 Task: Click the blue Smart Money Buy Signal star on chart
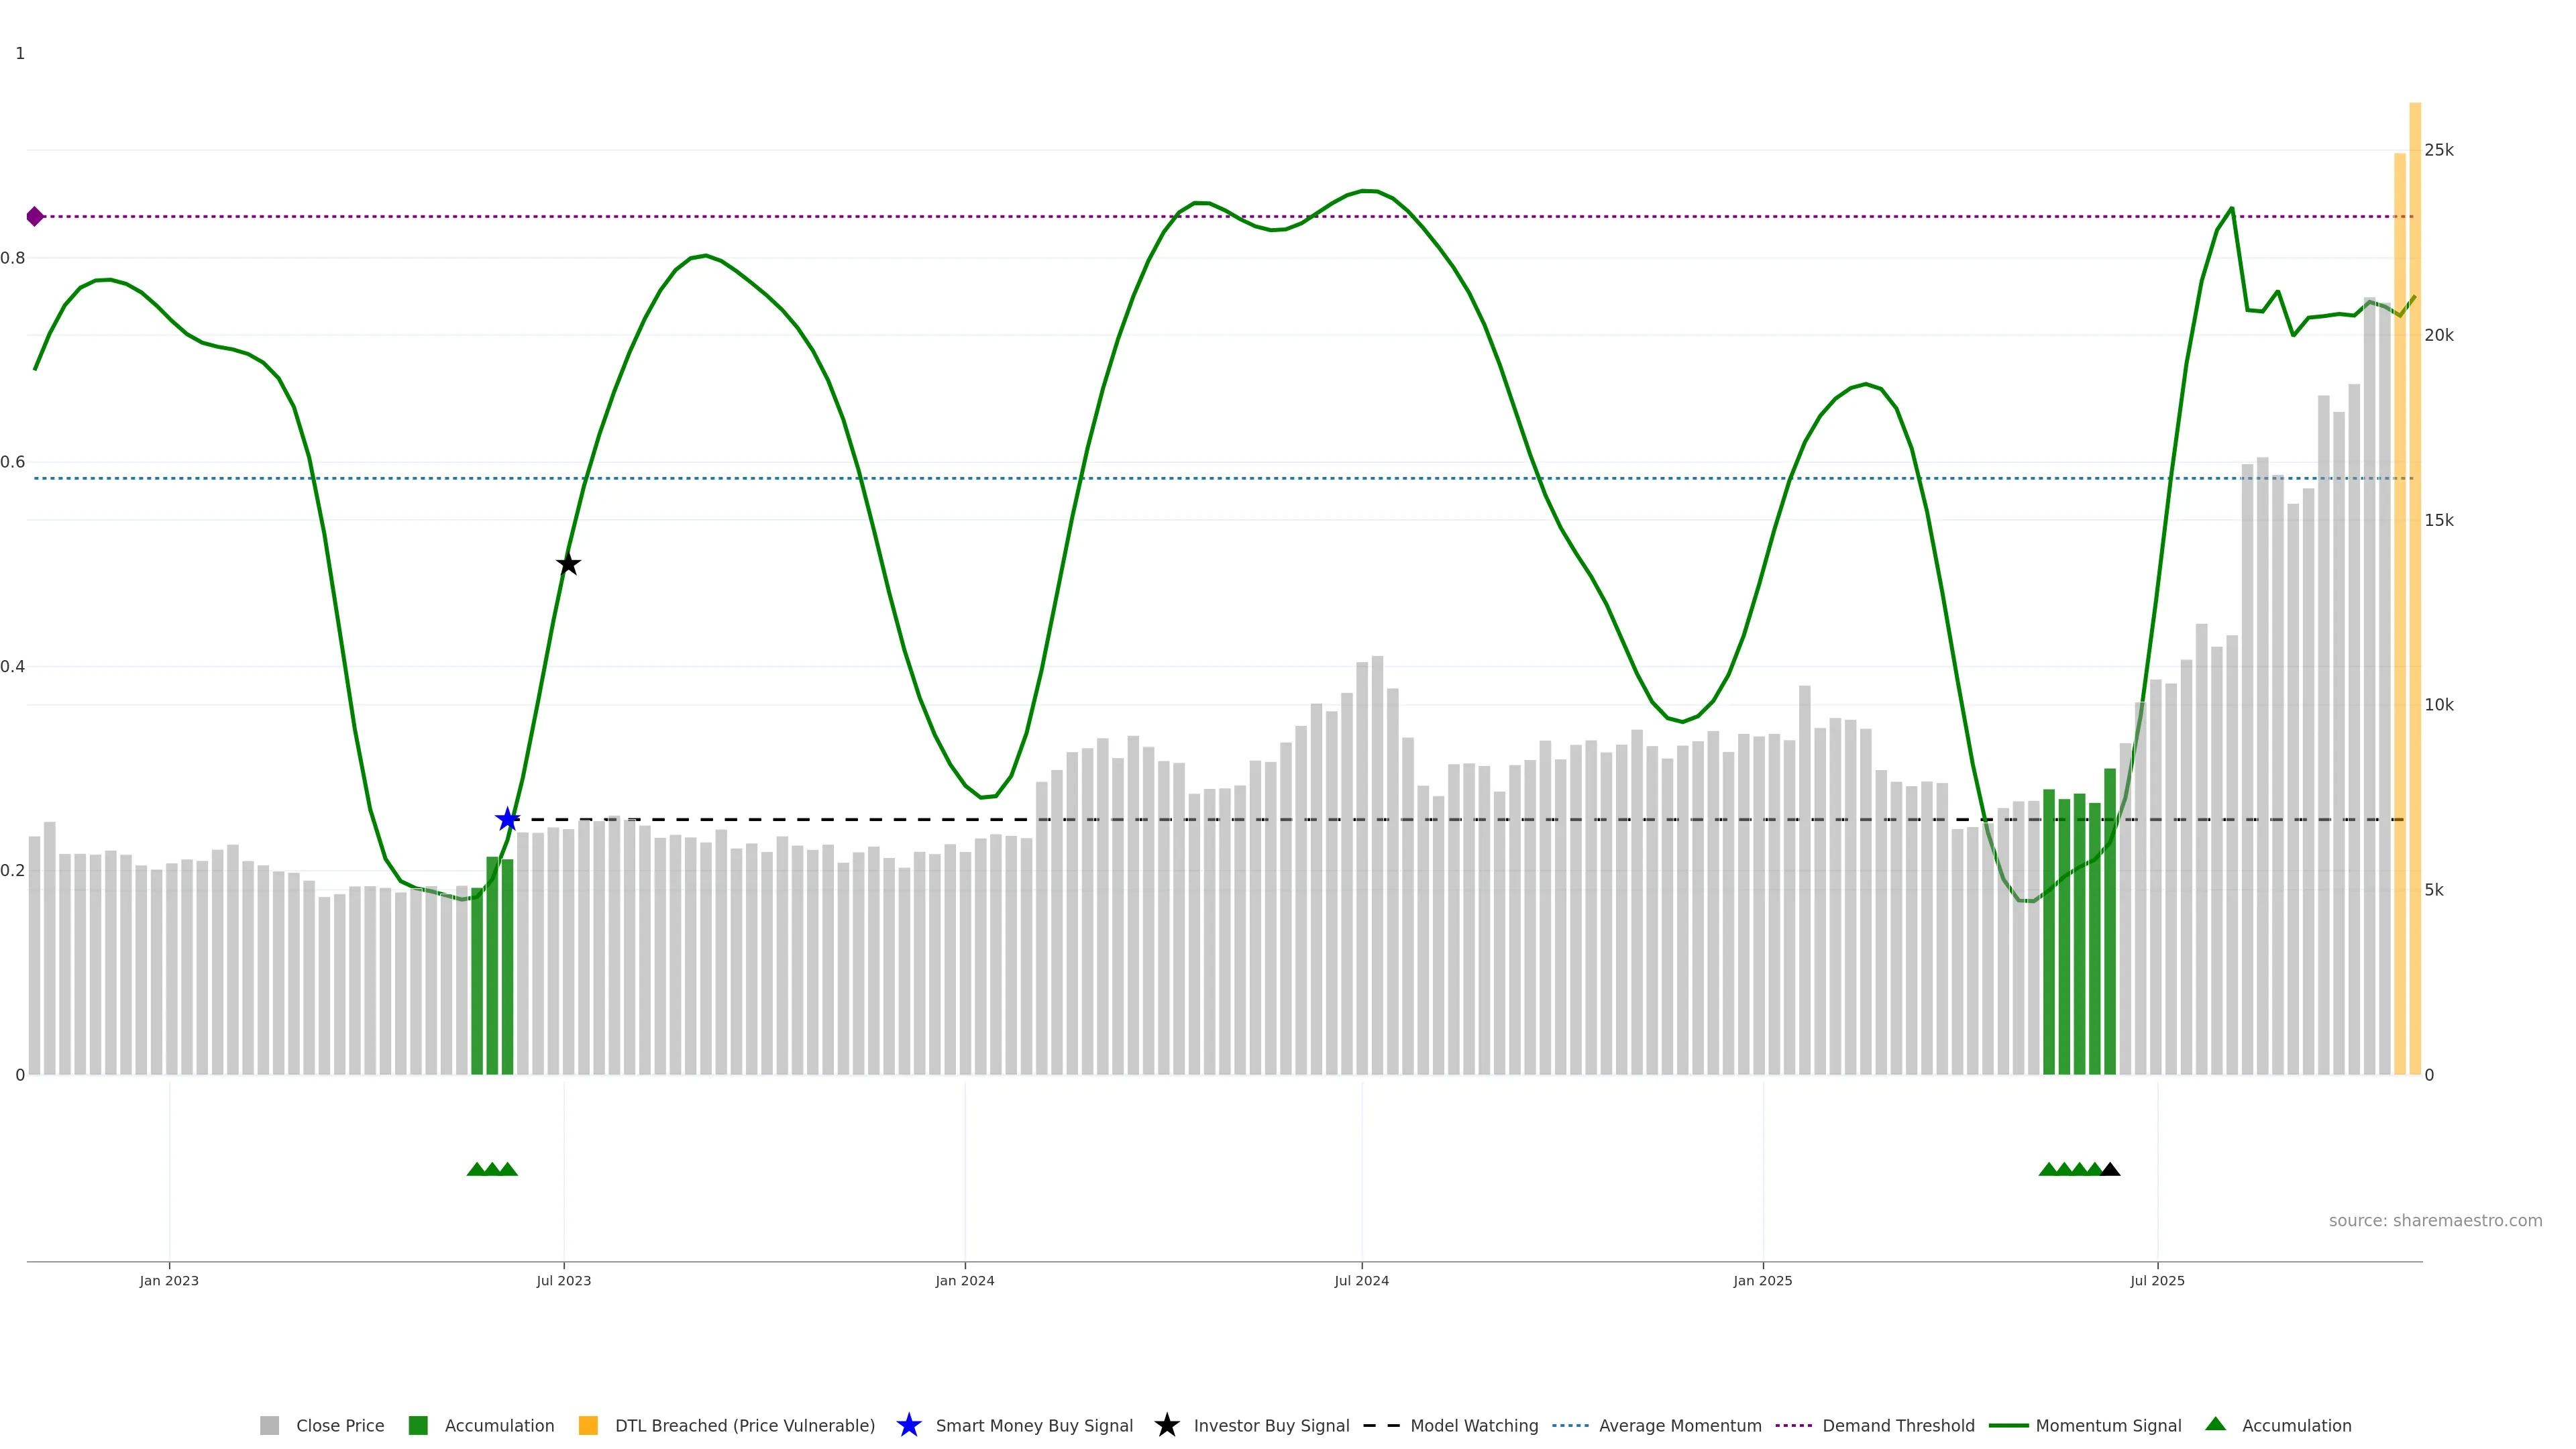[x=508, y=820]
